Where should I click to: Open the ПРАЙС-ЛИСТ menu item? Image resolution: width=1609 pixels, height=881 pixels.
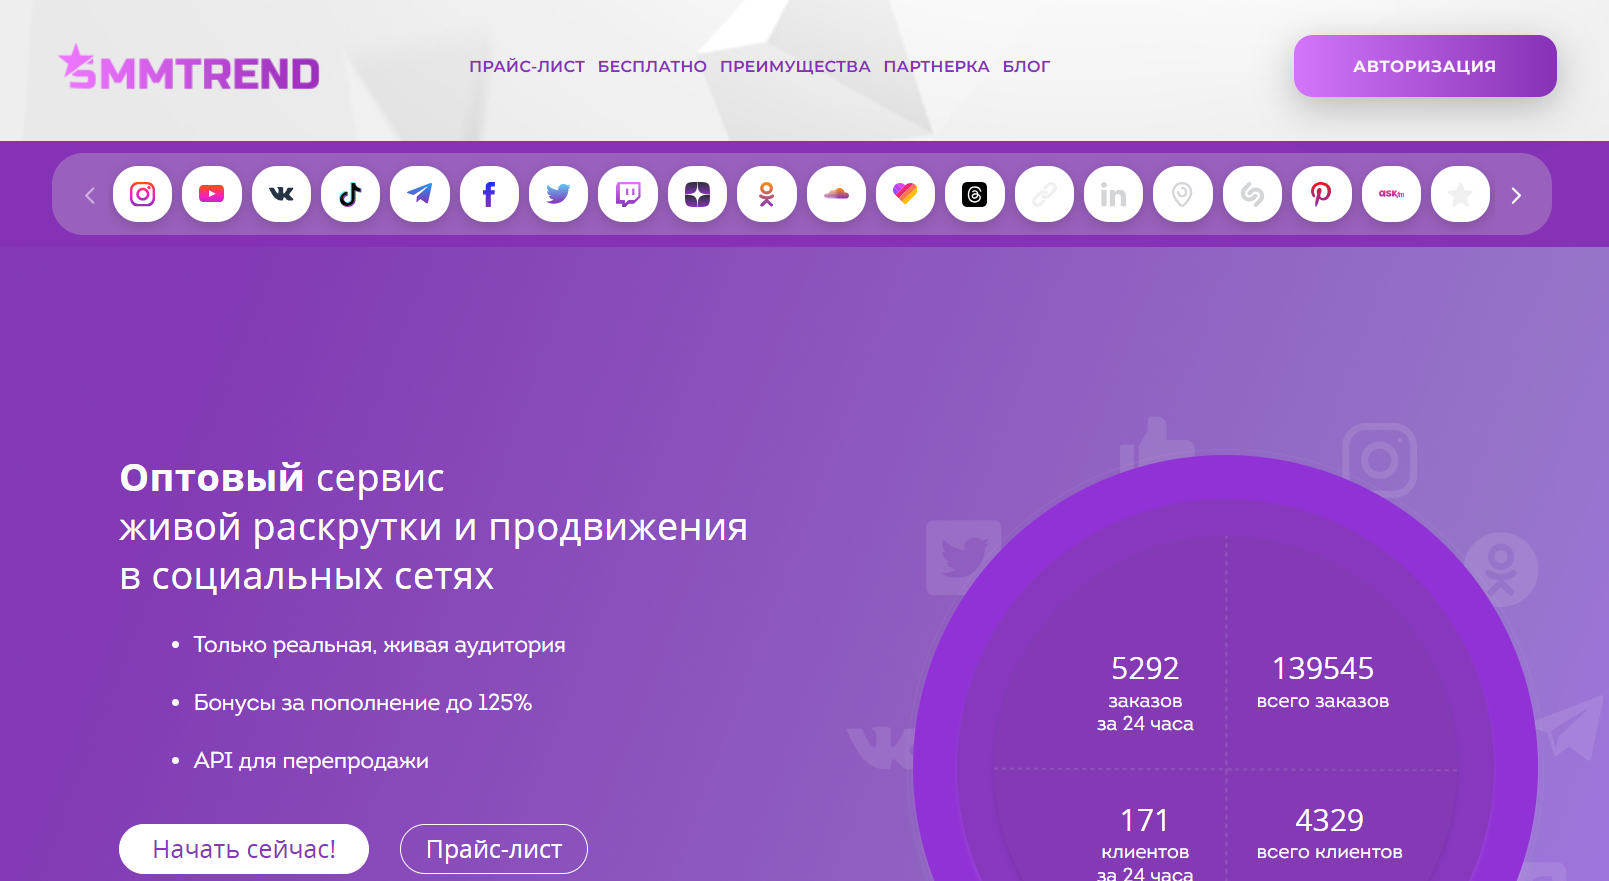[x=527, y=66]
